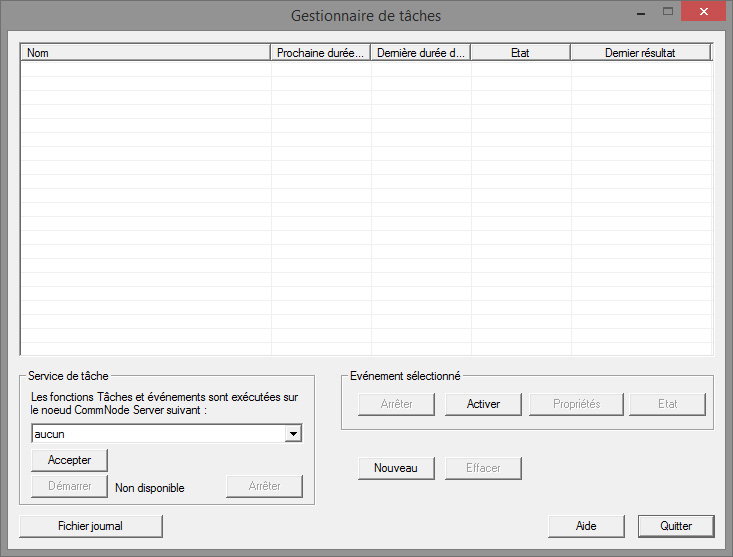
Task: Click the Dernier résultat column header
Action: pyautogui.click(x=640, y=52)
